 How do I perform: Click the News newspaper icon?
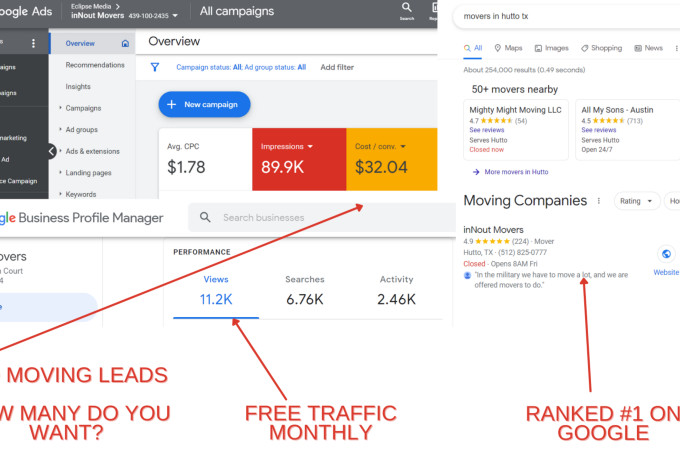pyautogui.click(x=638, y=48)
